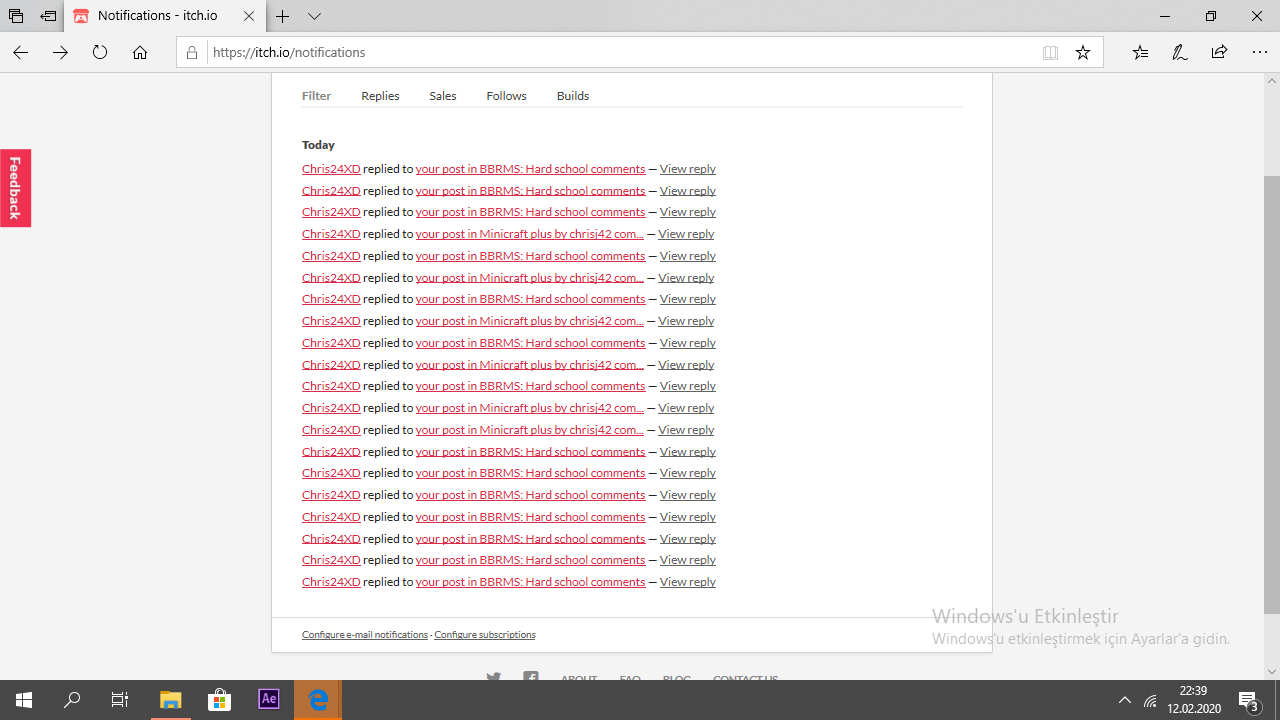Select the Notifications - itch.io tab

(x=165, y=16)
